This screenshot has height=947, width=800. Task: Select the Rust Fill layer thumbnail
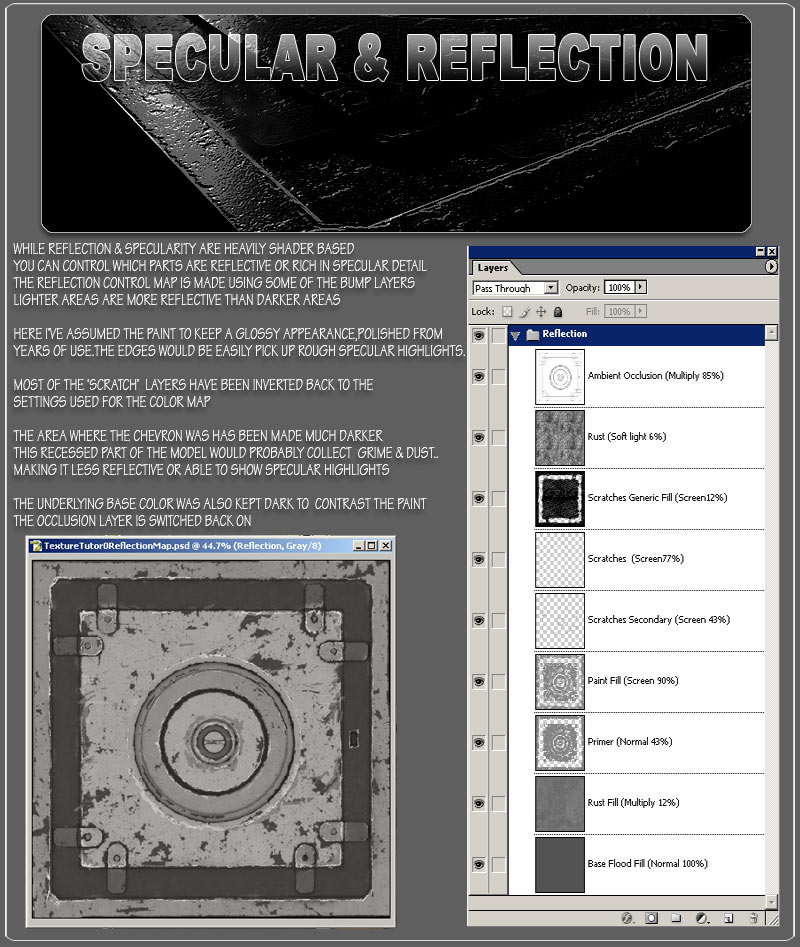click(x=560, y=804)
